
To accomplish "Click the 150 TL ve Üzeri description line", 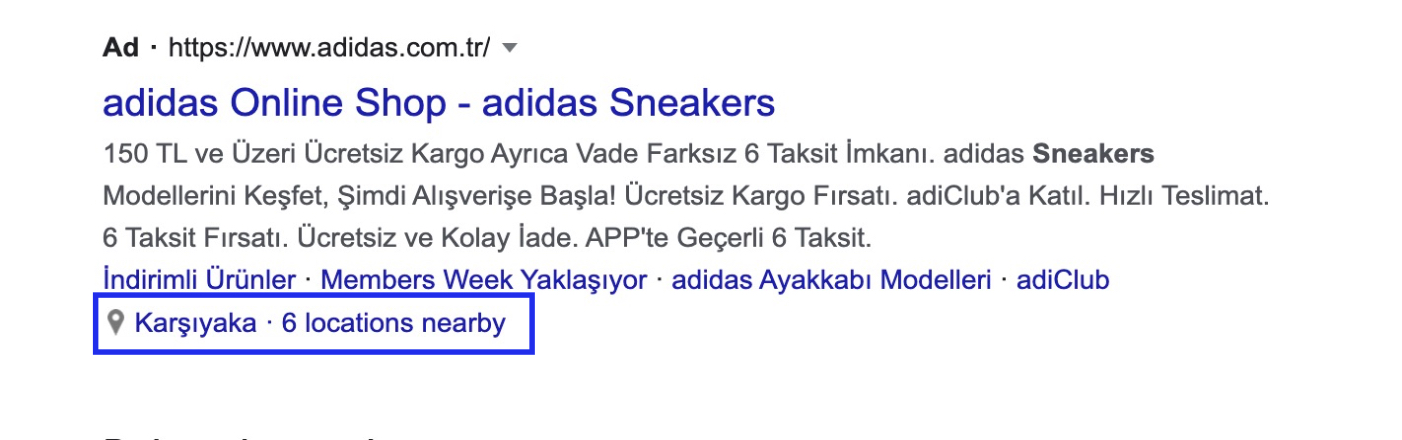I will click(x=629, y=155).
